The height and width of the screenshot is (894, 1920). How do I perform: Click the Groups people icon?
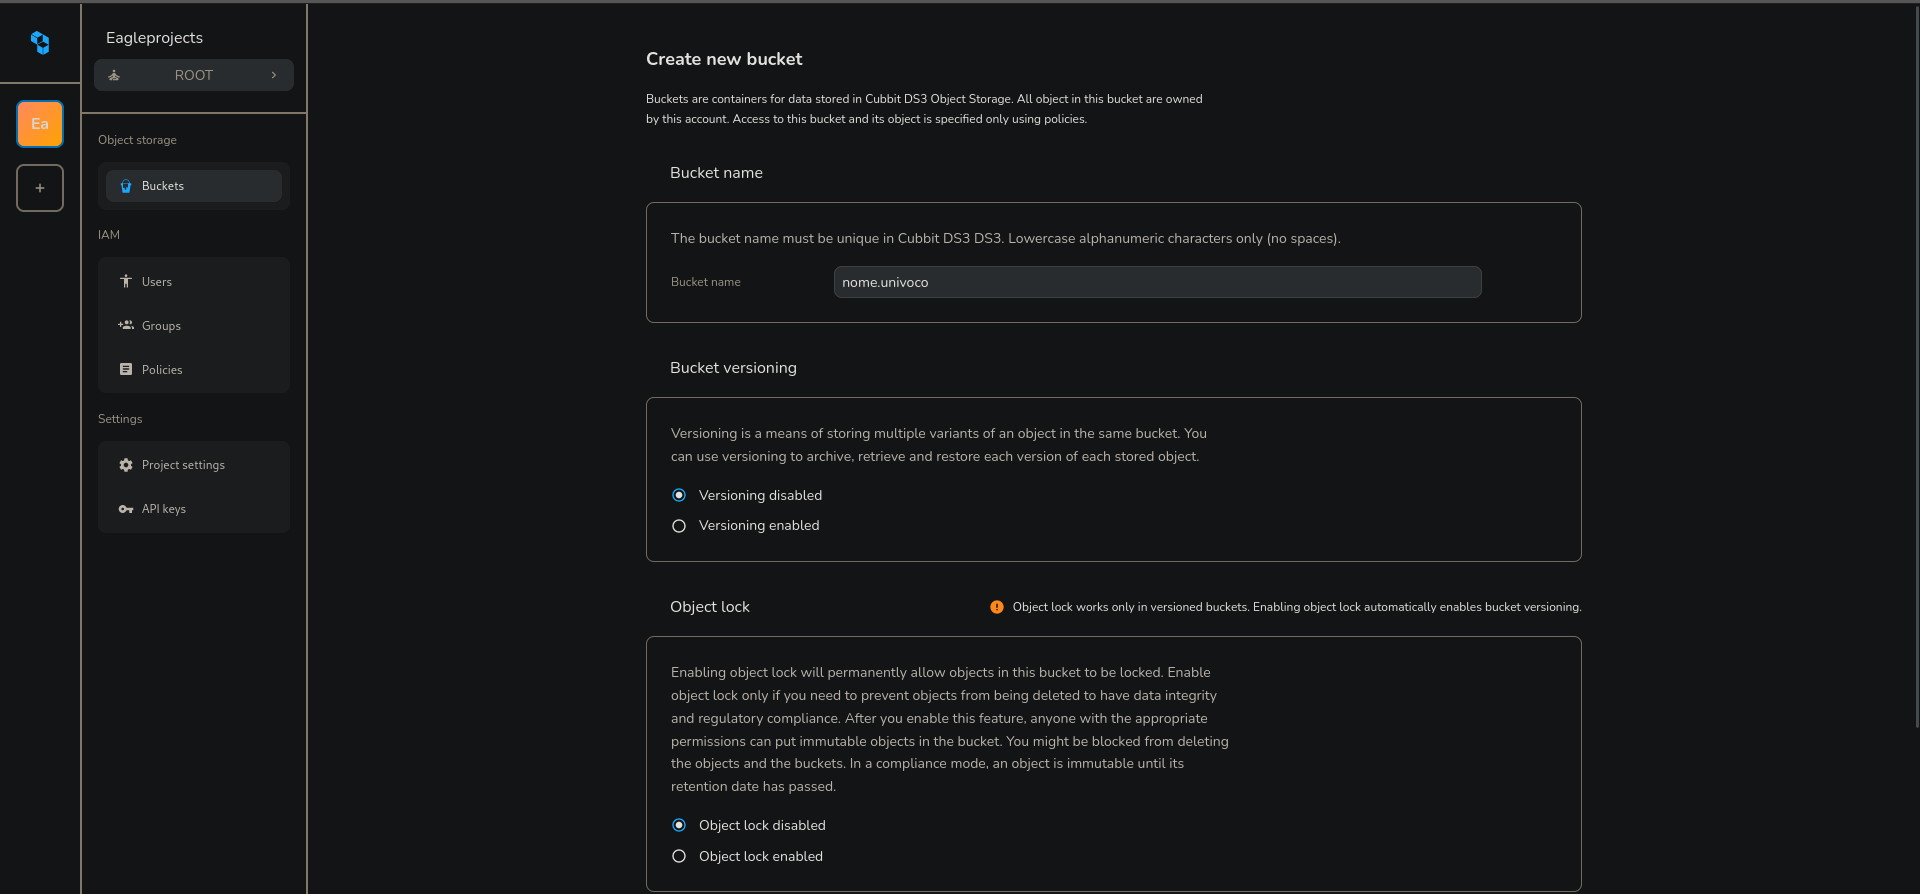click(126, 325)
